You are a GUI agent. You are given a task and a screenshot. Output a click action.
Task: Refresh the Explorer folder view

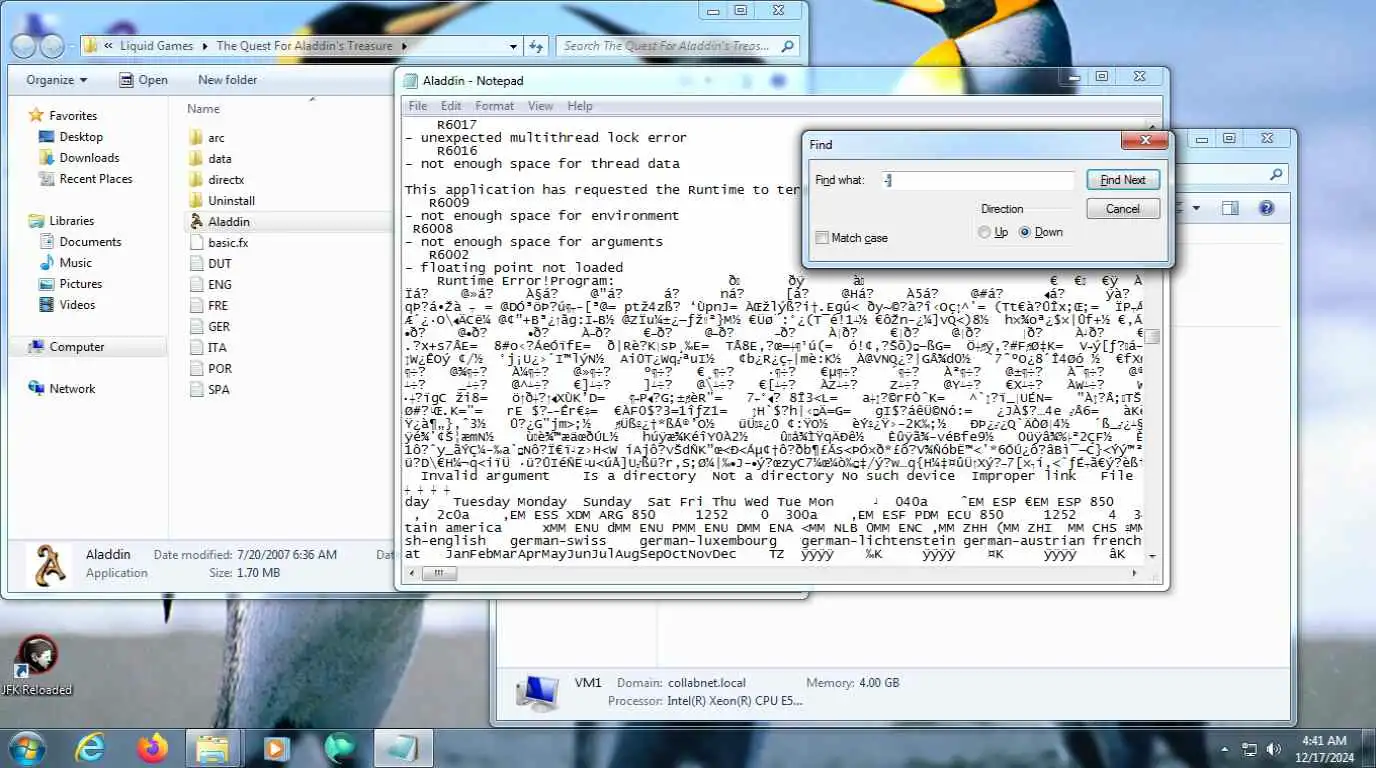click(x=536, y=46)
